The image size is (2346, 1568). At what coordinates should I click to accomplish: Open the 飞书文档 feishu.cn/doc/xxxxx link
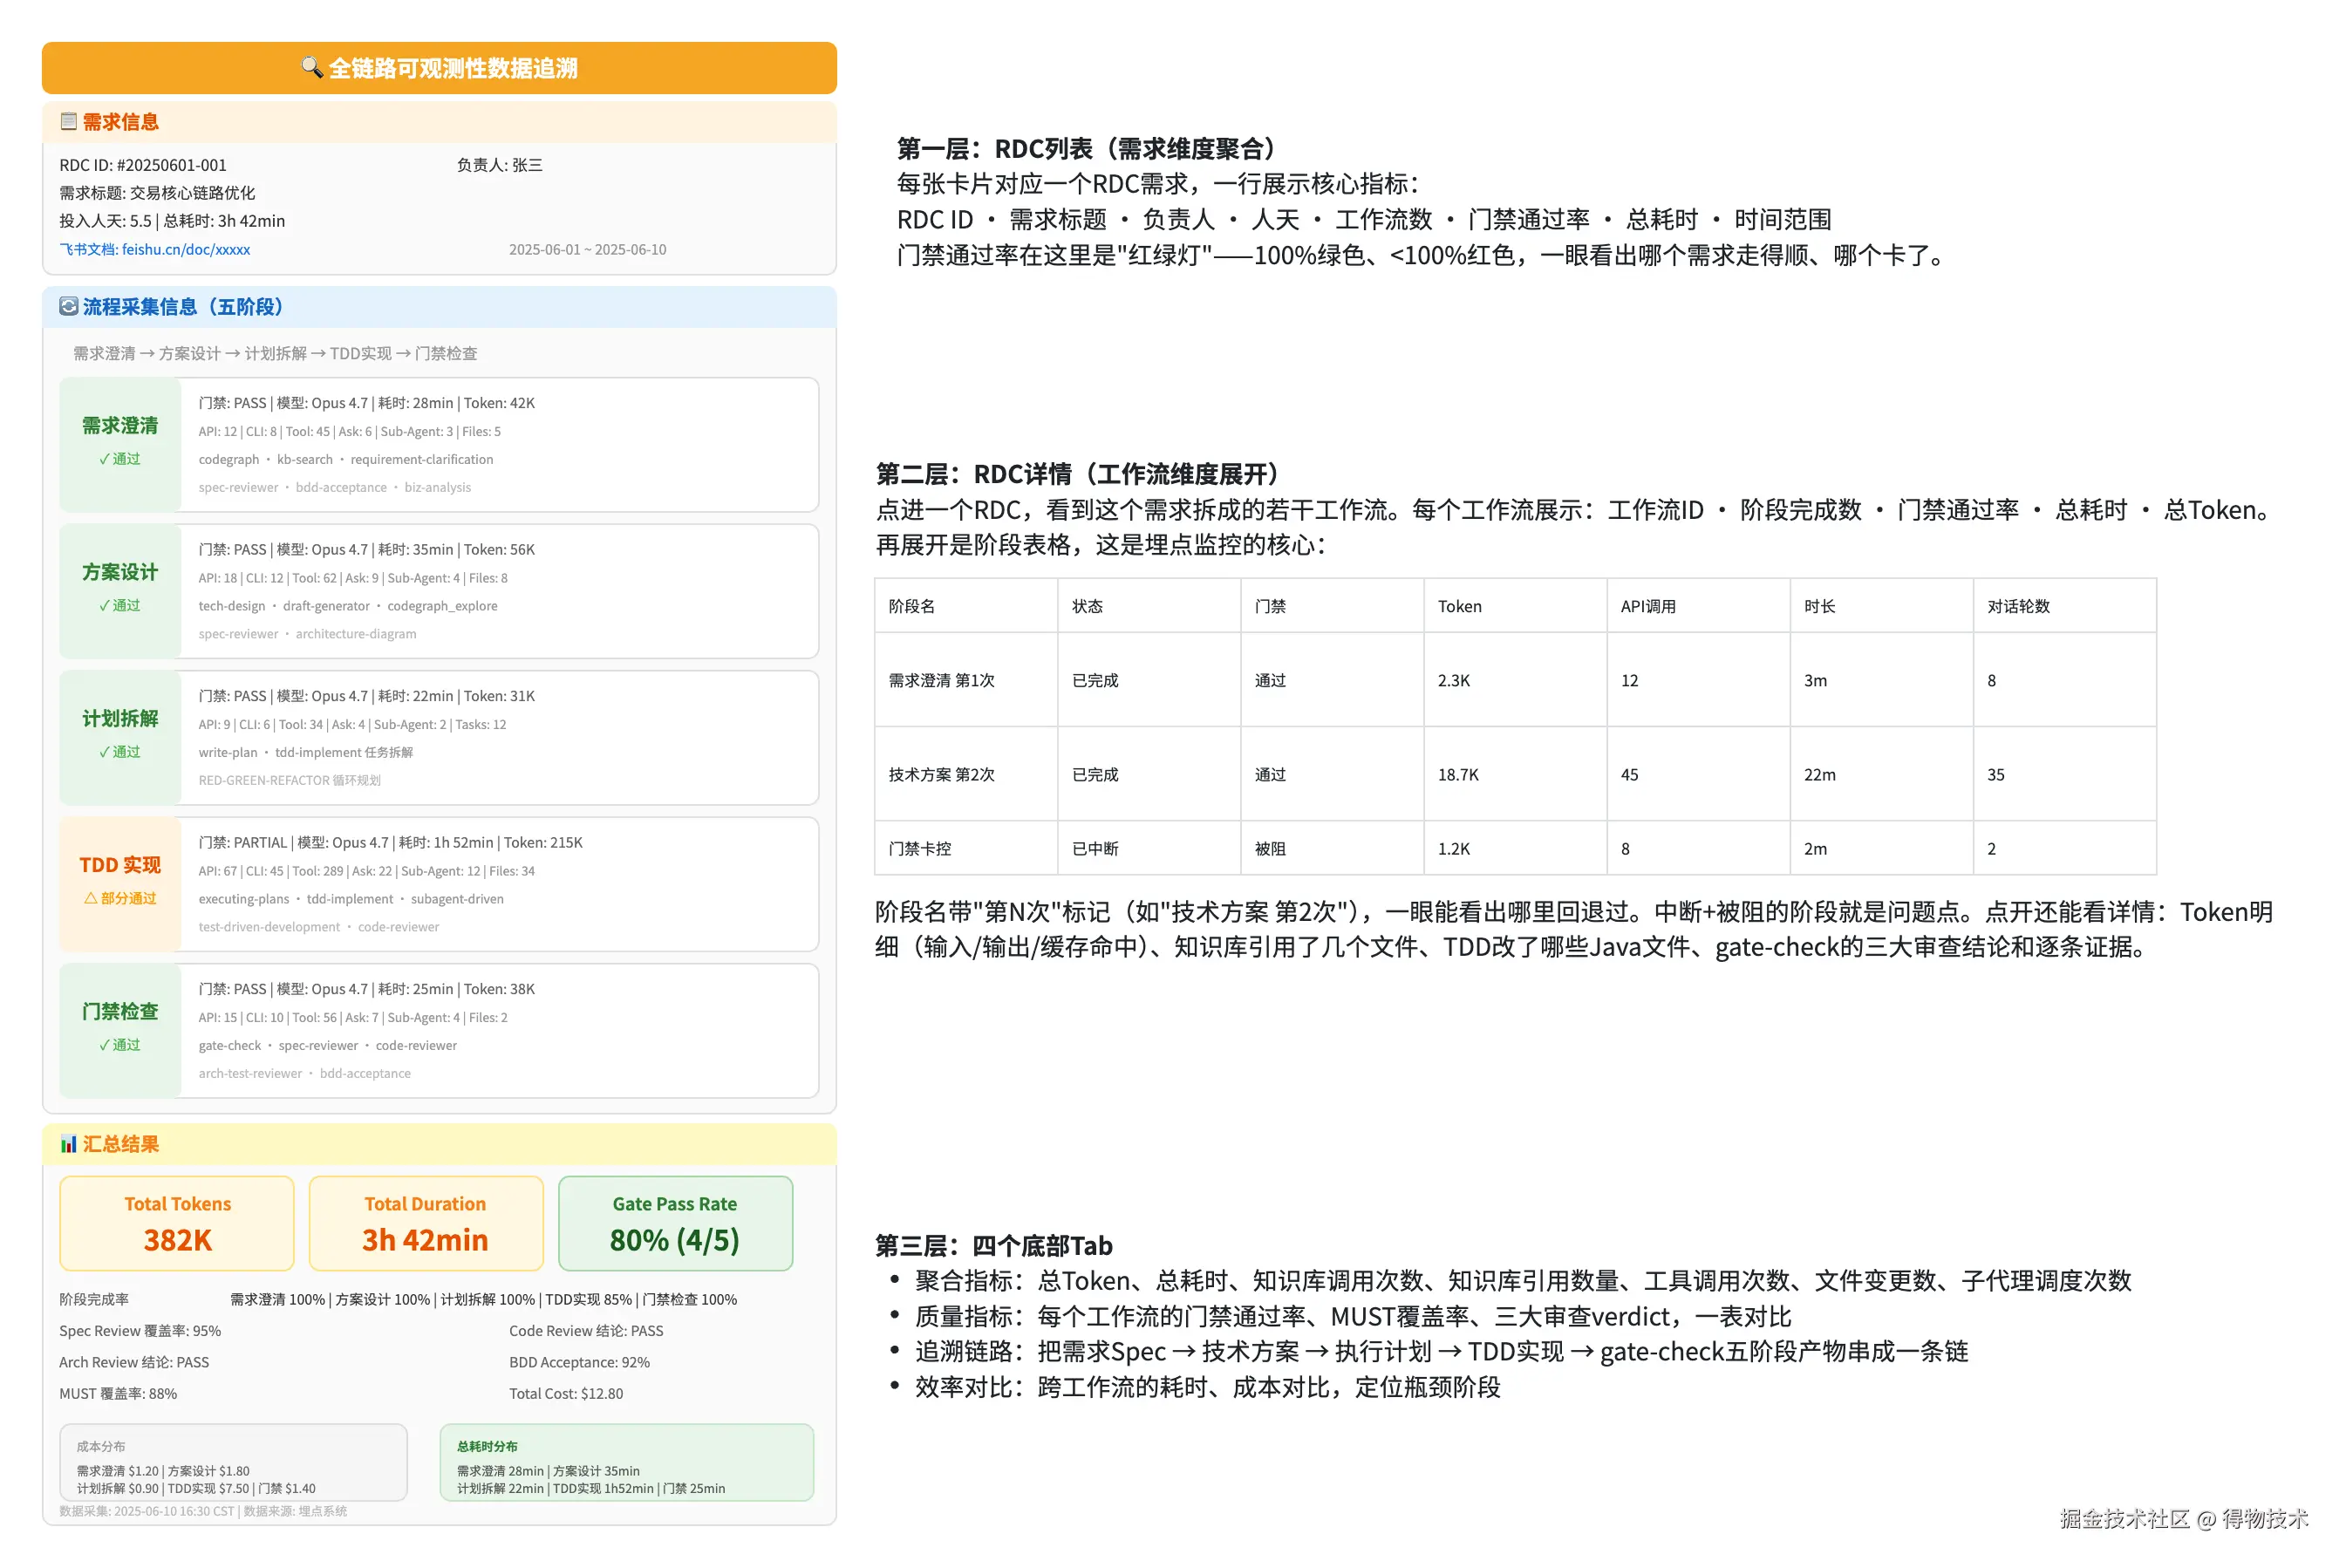[155, 249]
